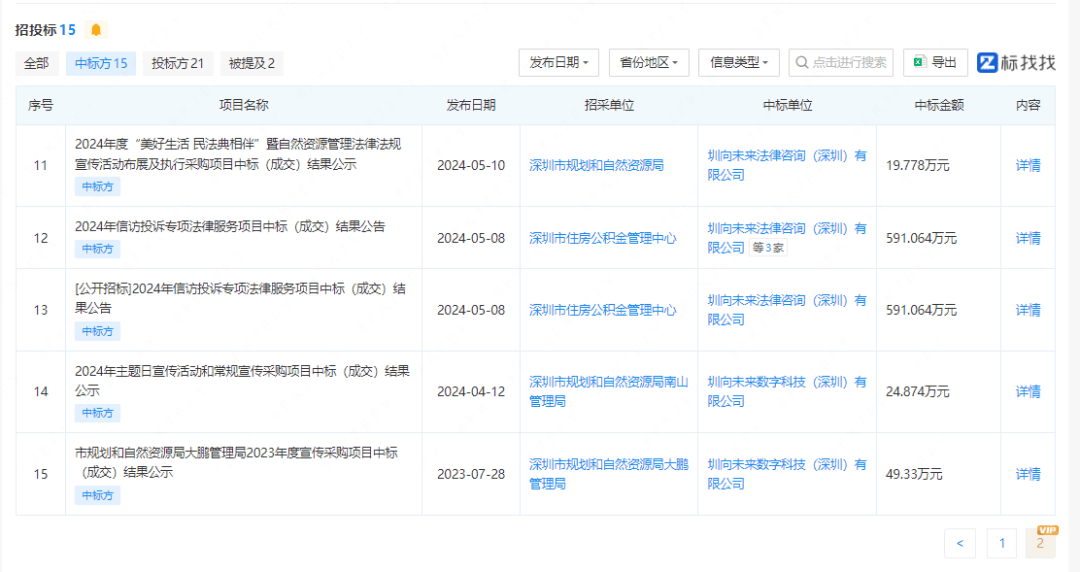Image resolution: width=1080 pixels, height=572 pixels.
Task: Open 深圳市住房公积金管理中心 link in row 12
Action: pos(602,238)
